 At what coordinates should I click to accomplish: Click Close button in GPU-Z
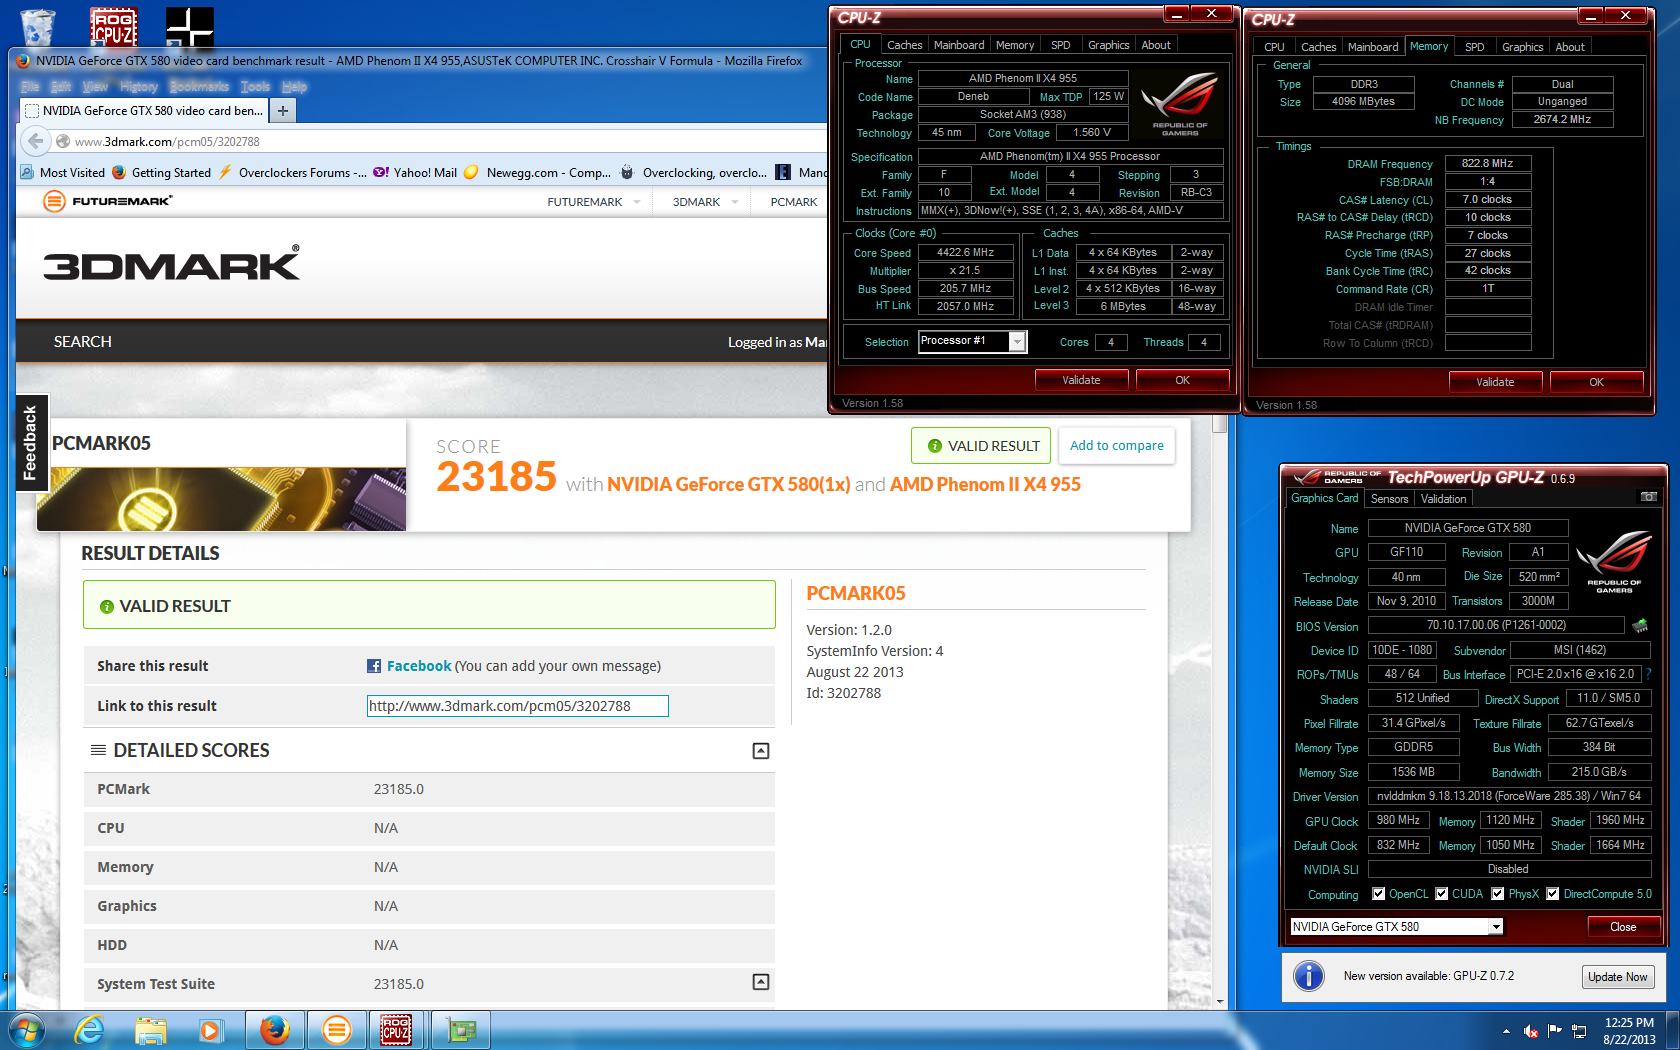[1623, 927]
